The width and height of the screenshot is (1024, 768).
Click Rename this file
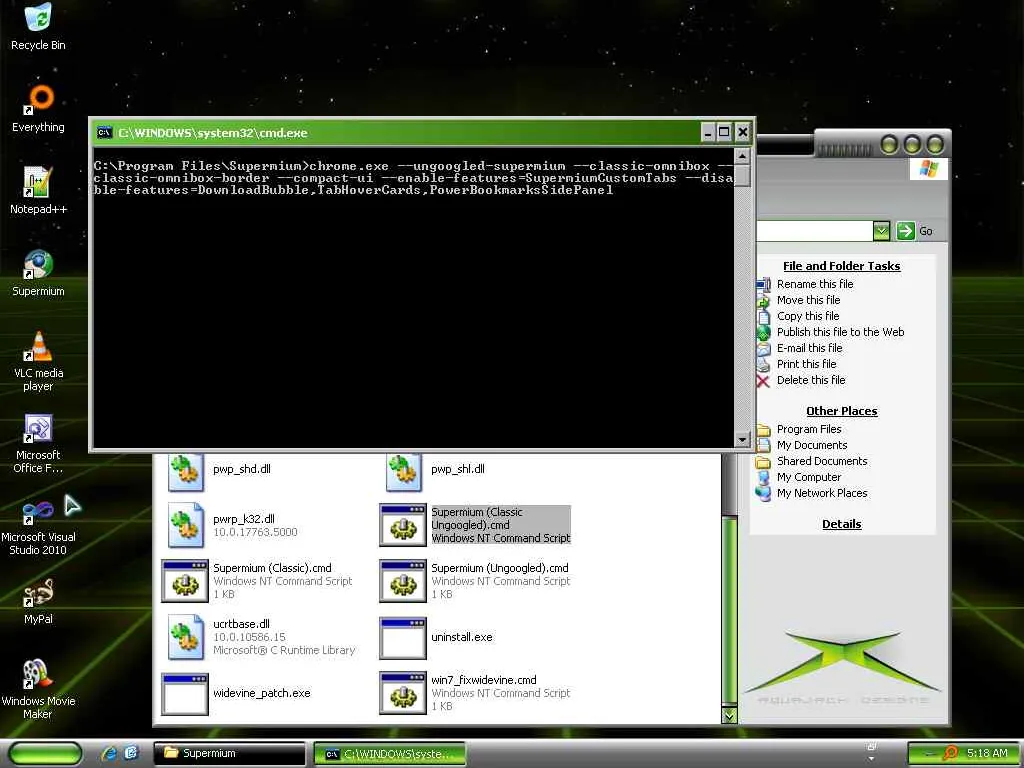point(815,284)
